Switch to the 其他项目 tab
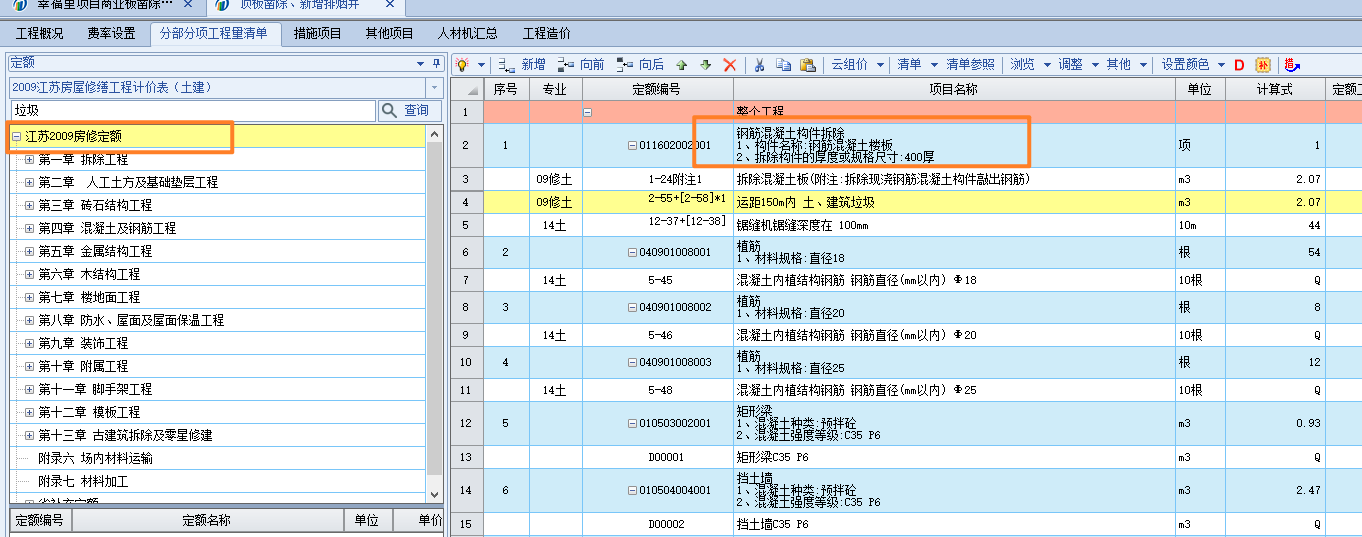The image size is (1362, 537). [389, 33]
